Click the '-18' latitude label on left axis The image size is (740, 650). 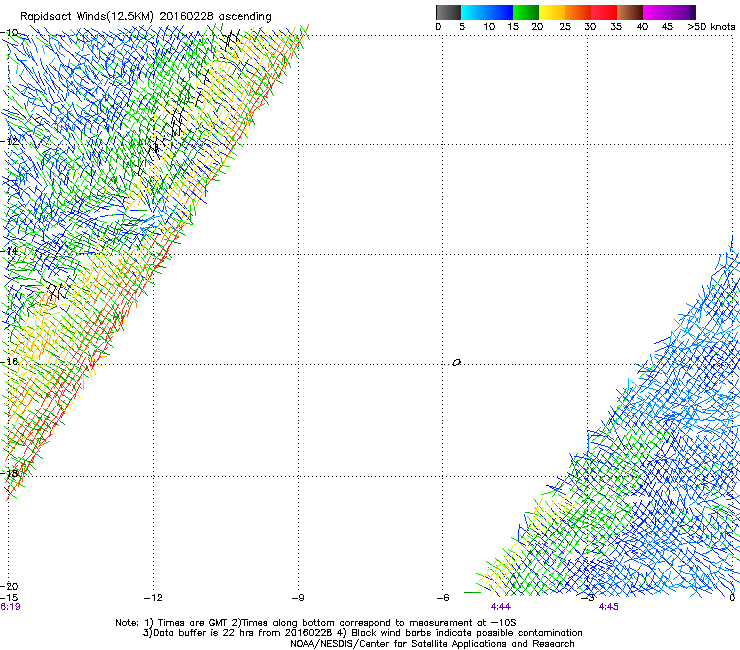(x=10, y=473)
